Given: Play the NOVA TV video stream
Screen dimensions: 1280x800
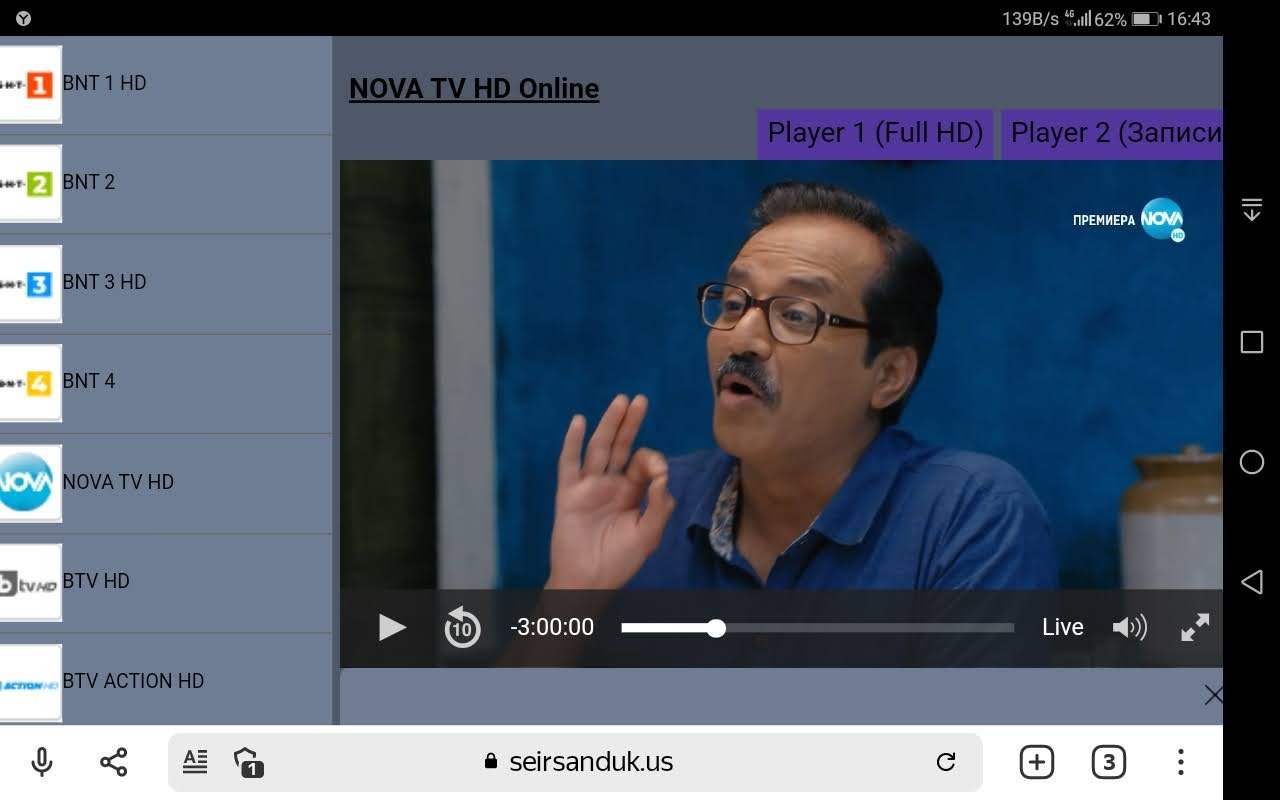Looking at the screenshot, I should pos(392,627).
